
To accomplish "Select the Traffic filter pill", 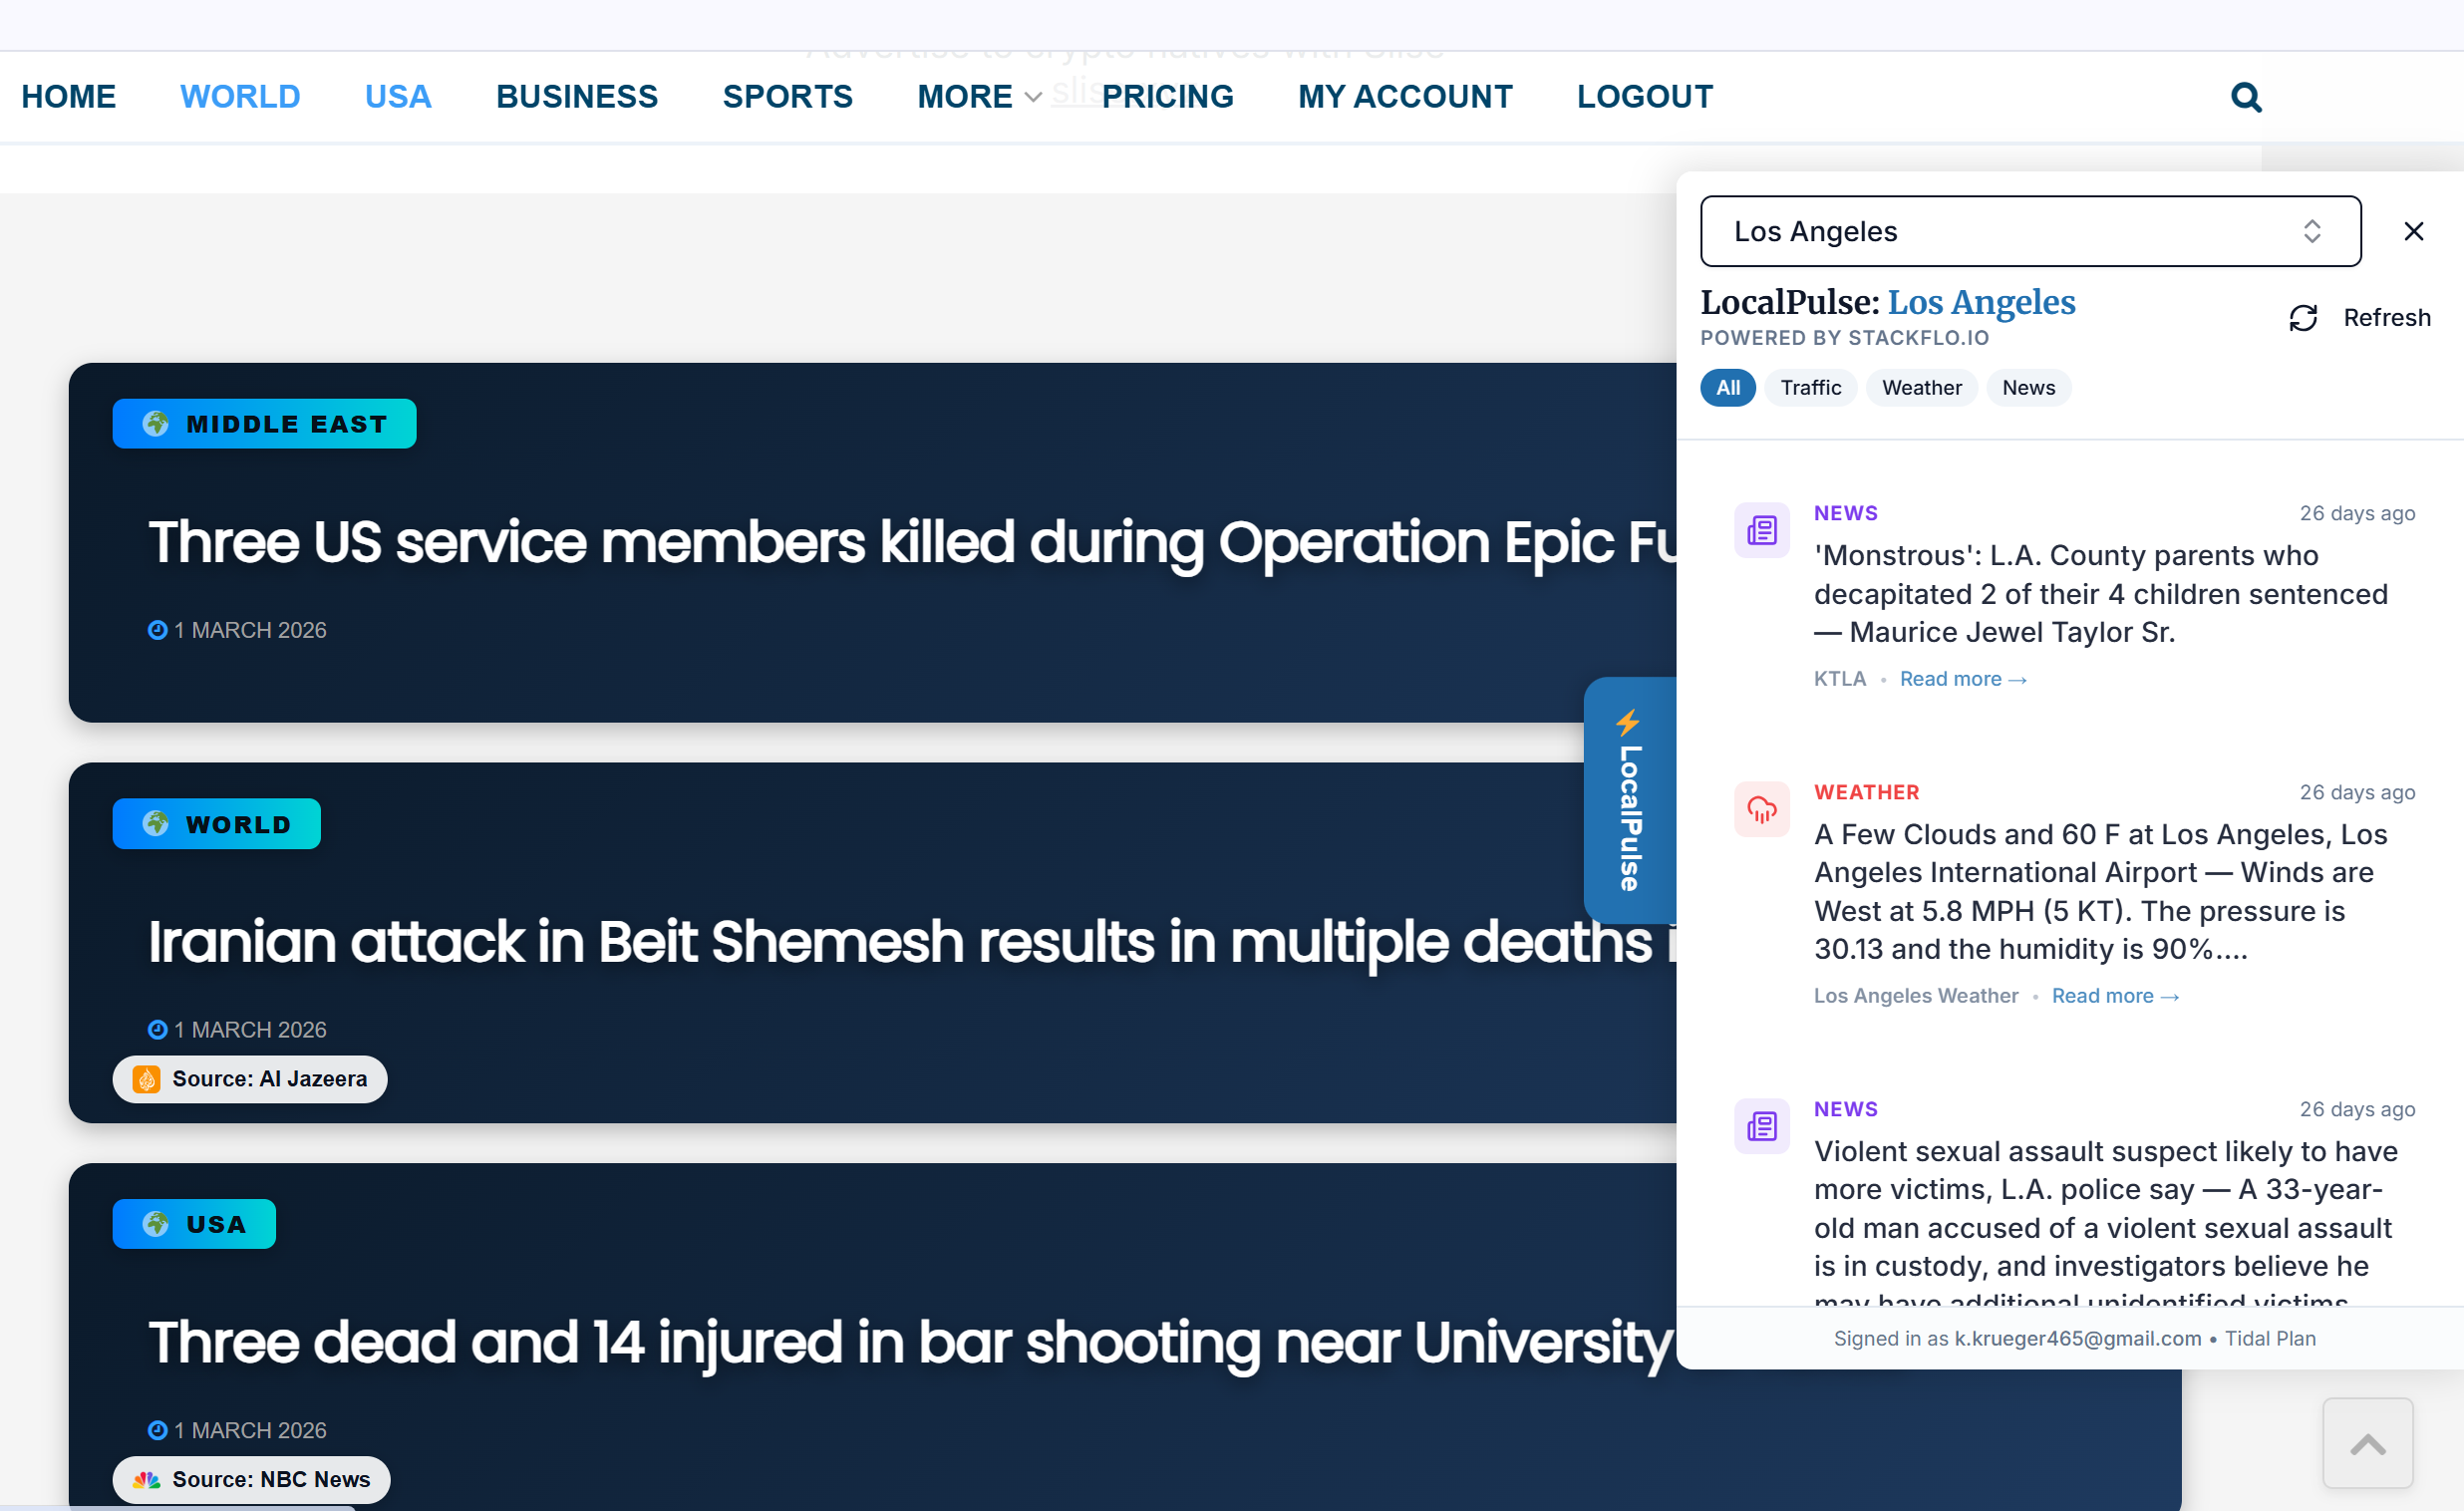I will (x=1811, y=388).
